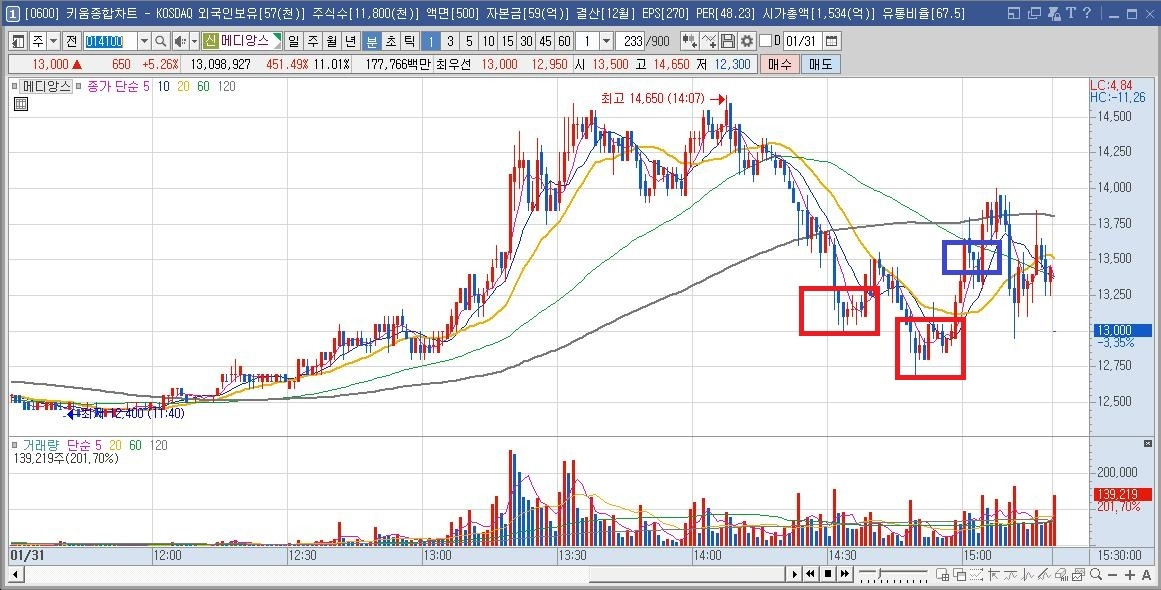Click the fast-forward button in bottom bar
Screen dimensions: 1161x590
coord(845,574)
